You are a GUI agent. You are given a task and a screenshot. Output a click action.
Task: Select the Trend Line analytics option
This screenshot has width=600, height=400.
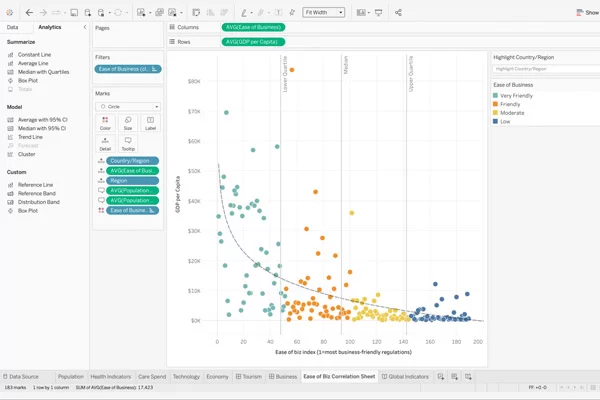click(32, 136)
